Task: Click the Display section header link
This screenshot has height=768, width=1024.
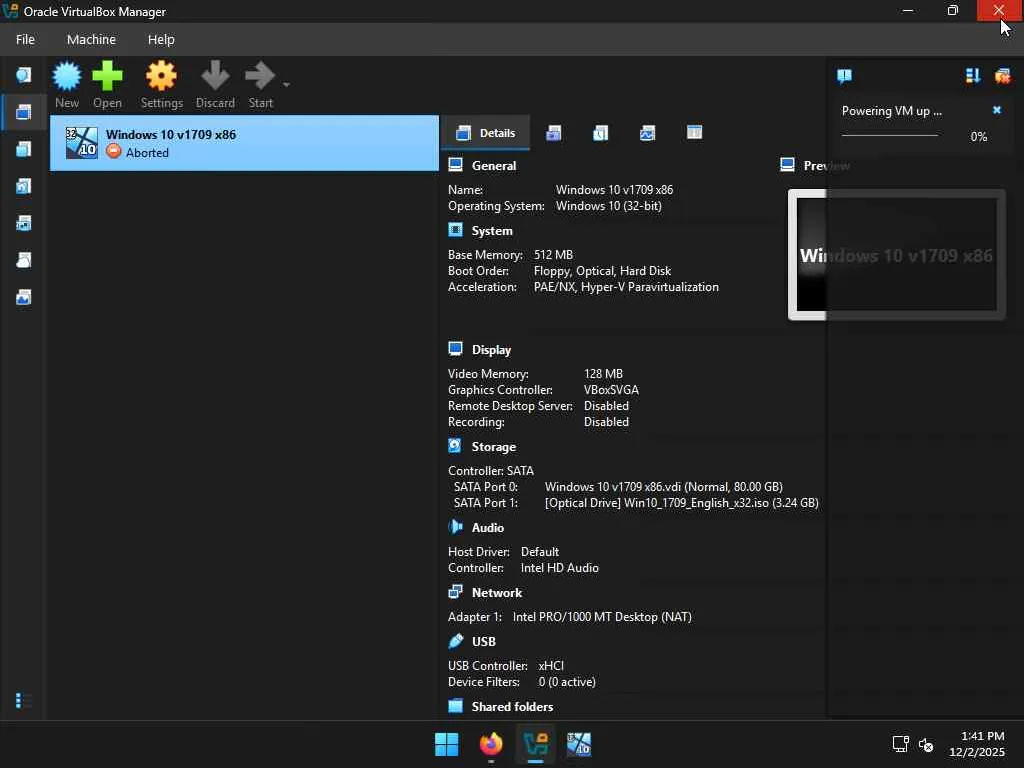Action: 491,350
